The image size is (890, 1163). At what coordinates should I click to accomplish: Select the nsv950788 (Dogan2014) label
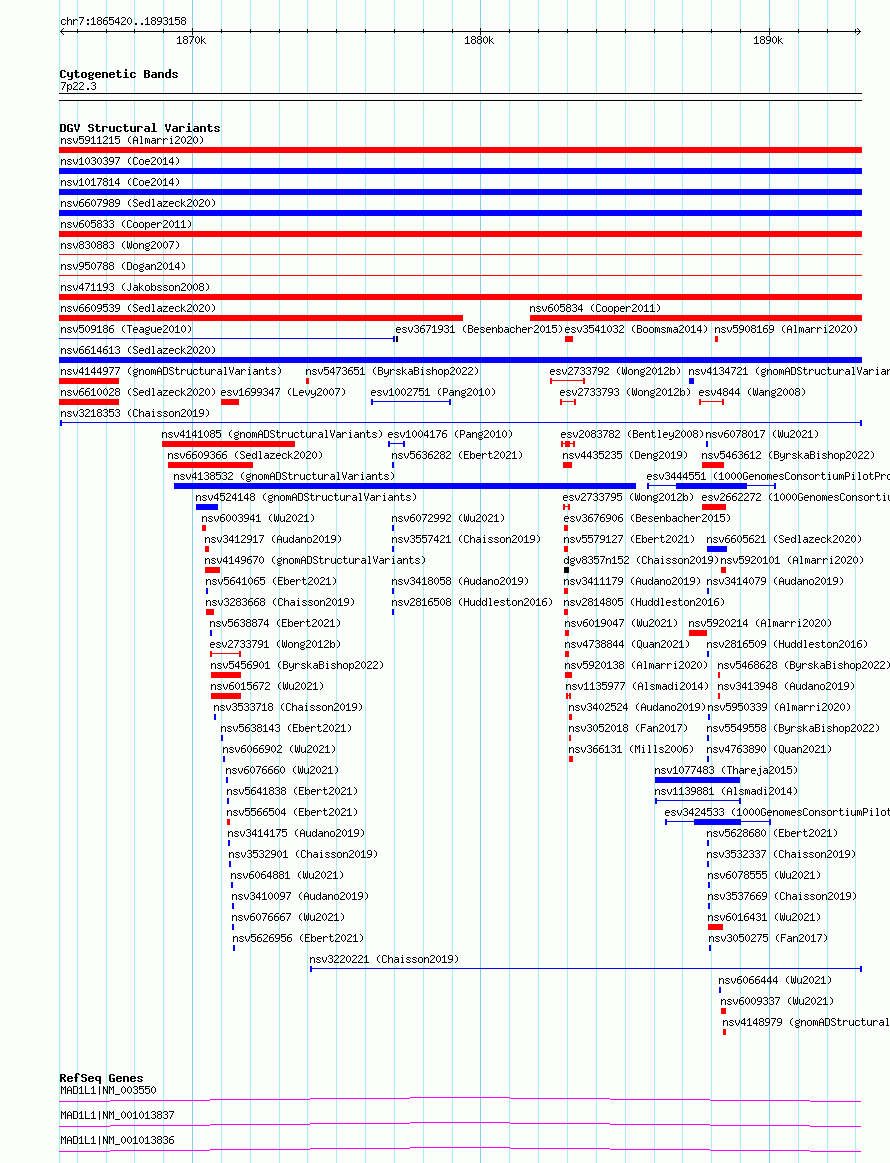(123, 266)
